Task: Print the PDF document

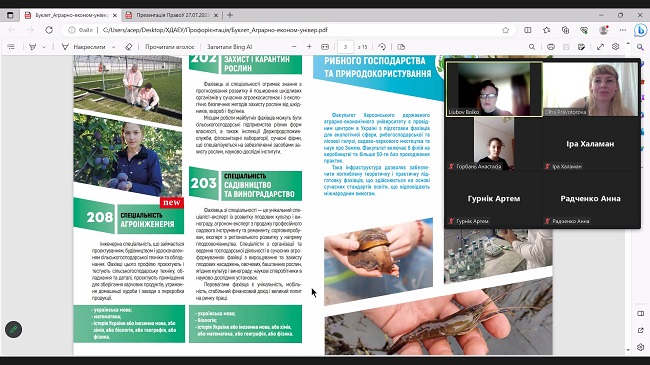Action: click(551, 47)
